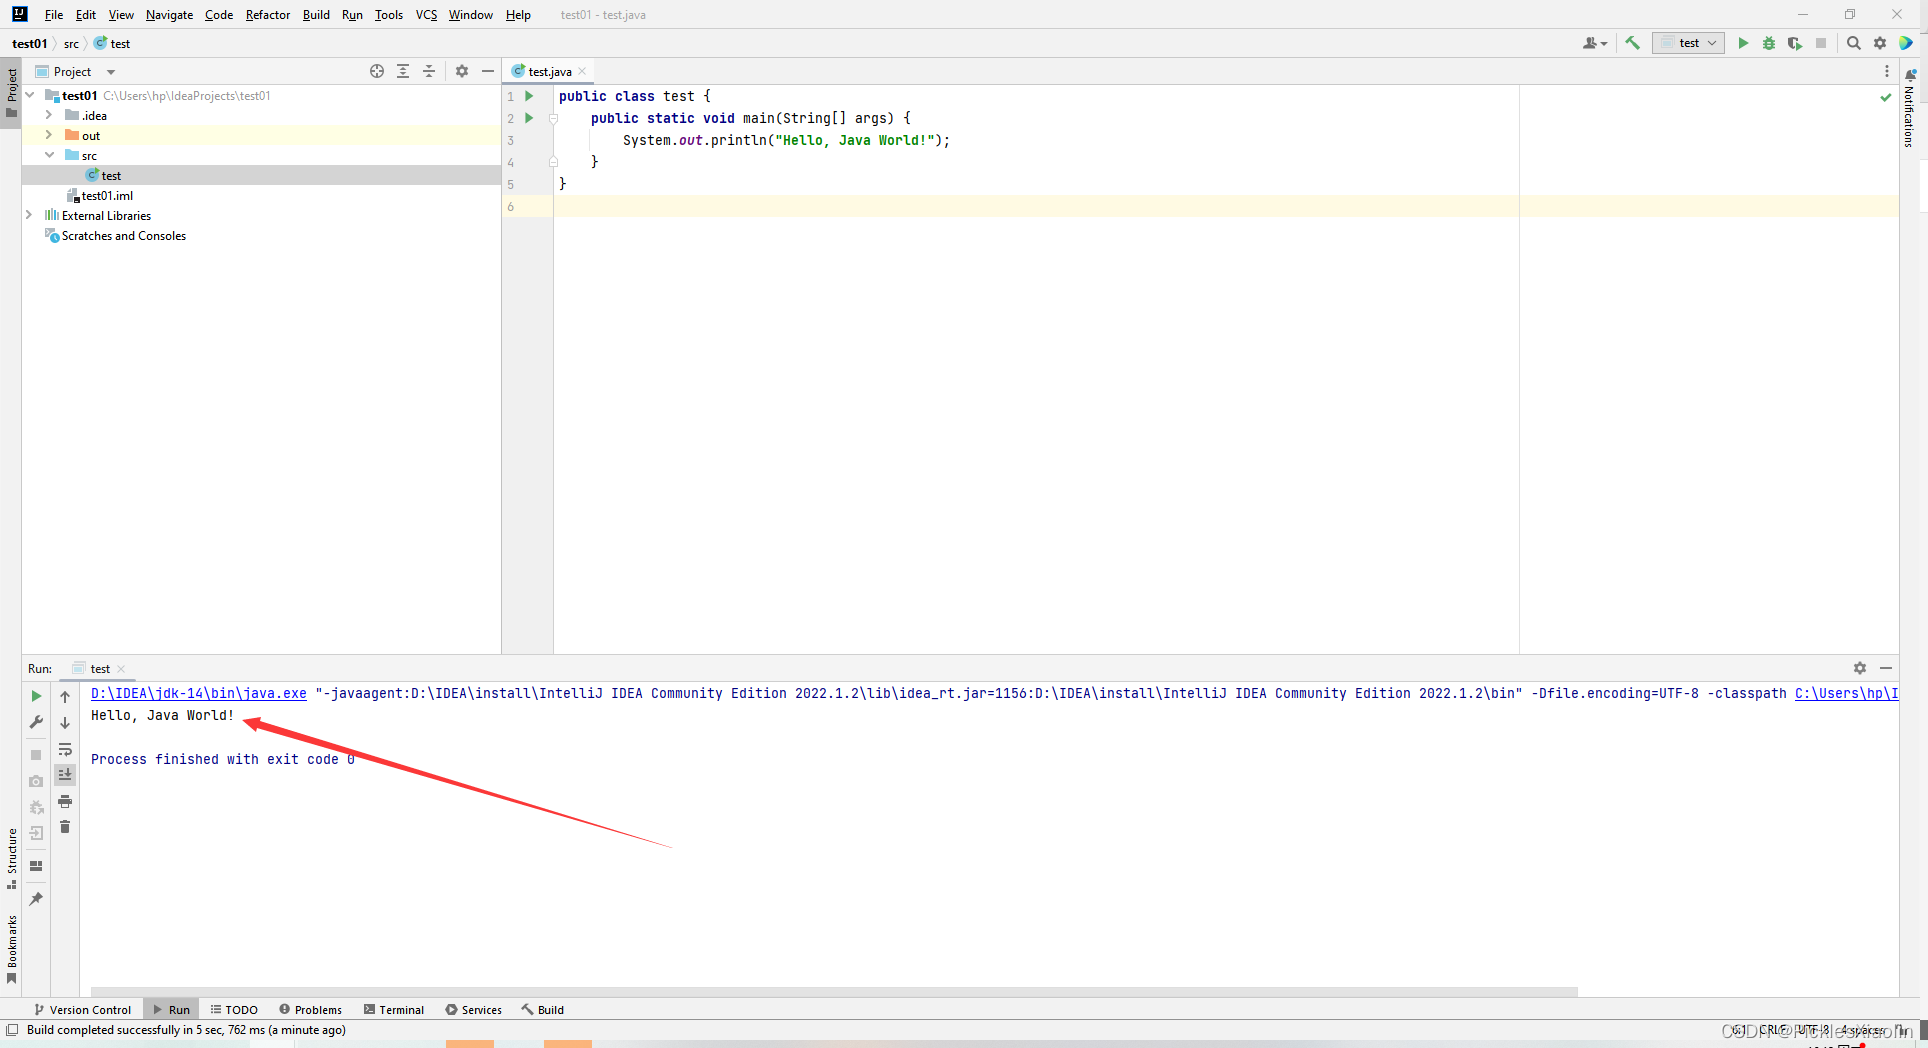
Task: Collapse the src folder
Action: click(x=48, y=155)
